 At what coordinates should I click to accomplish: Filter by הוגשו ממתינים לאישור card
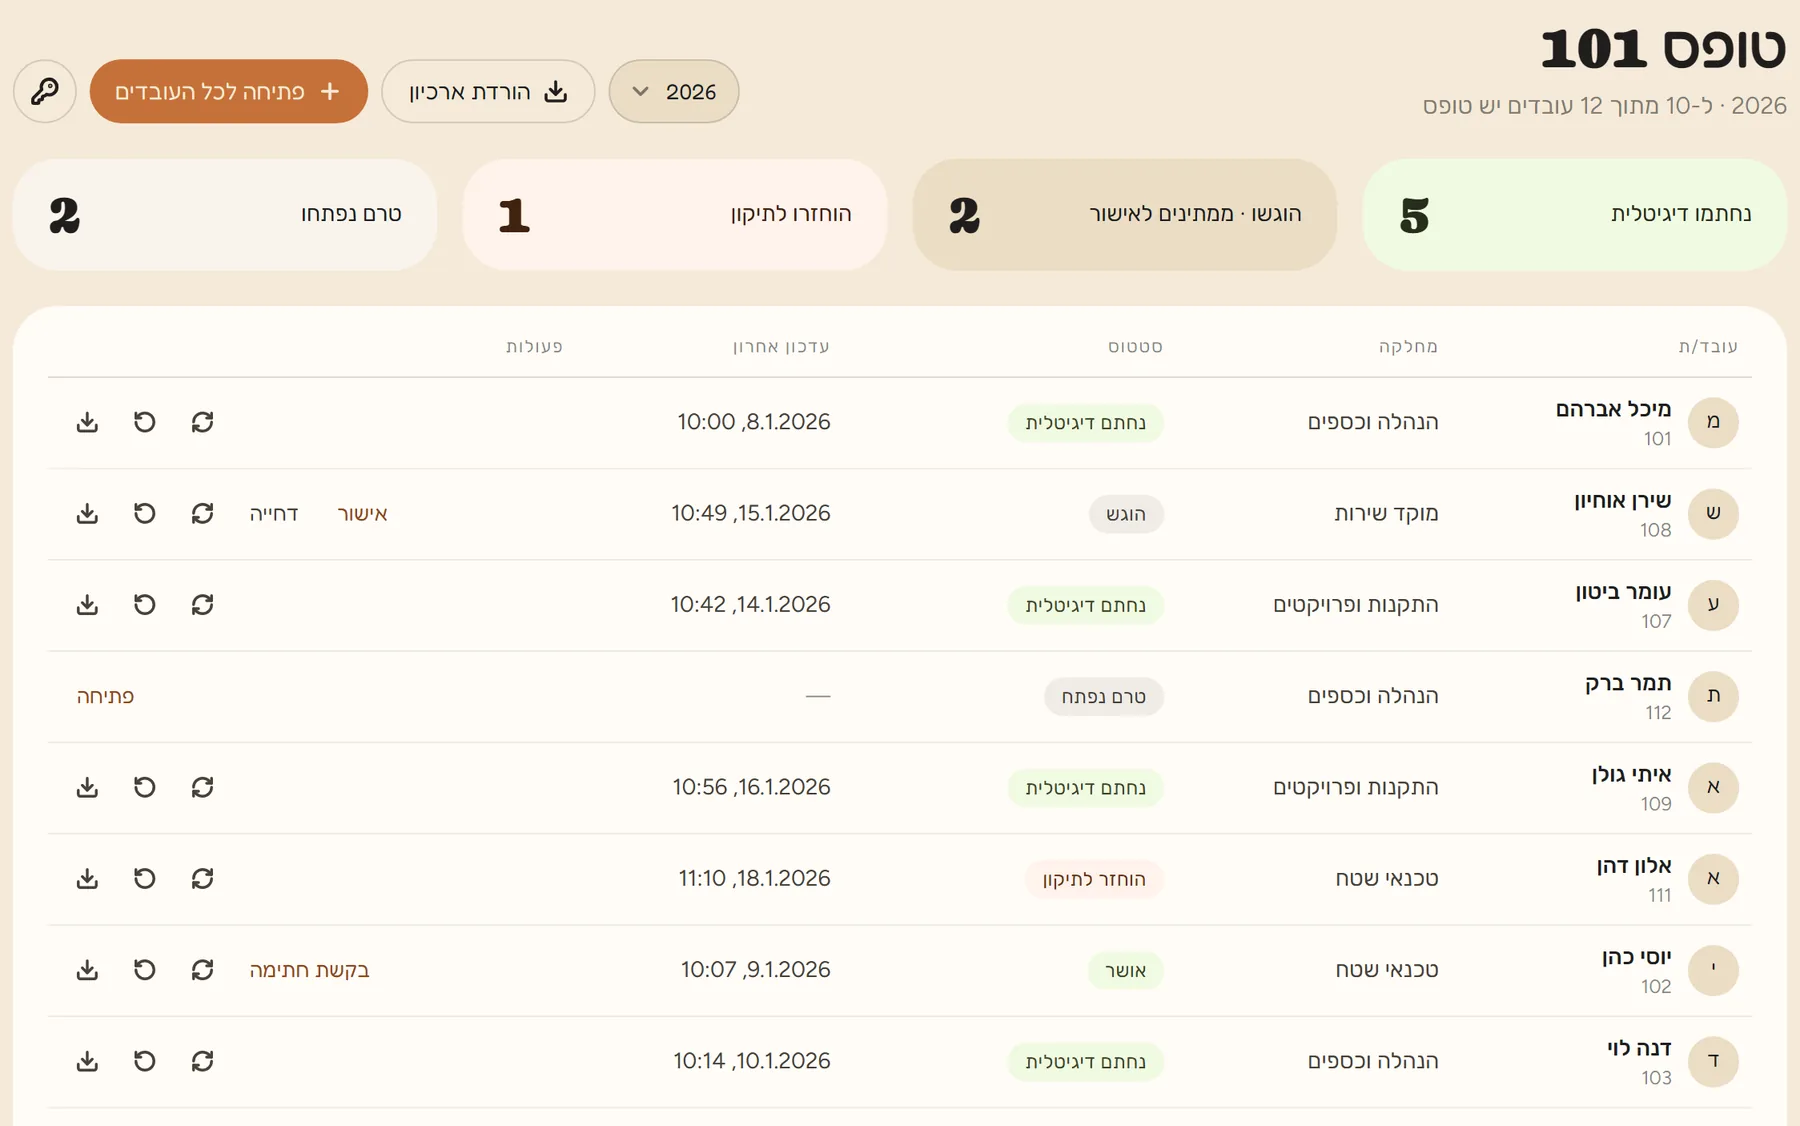pos(1125,215)
